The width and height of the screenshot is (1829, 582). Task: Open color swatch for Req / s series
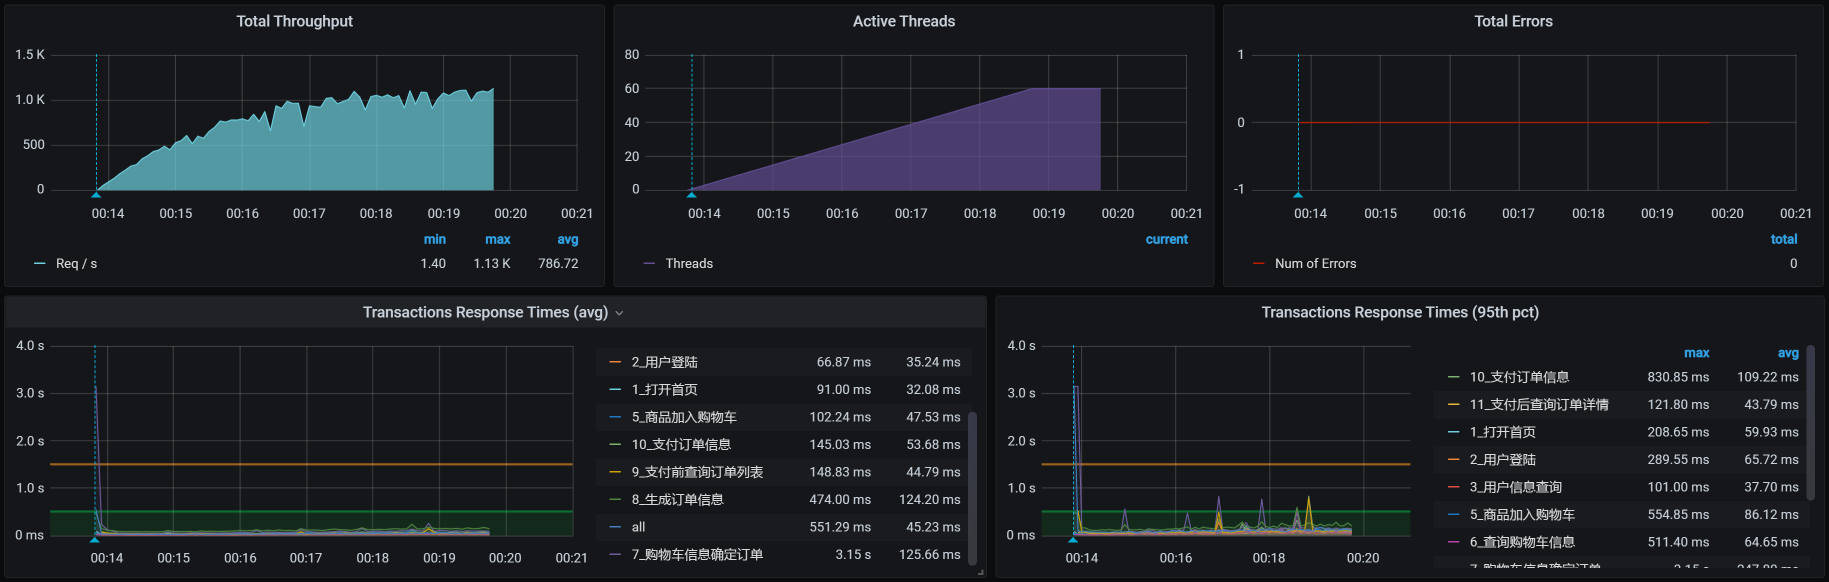[x=40, y=264]
